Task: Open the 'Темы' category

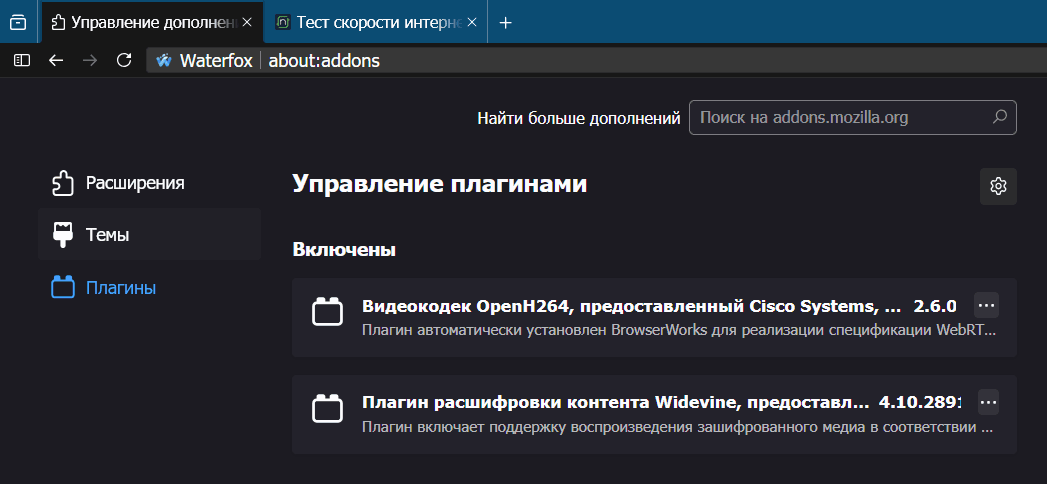Action: [150, 234]
